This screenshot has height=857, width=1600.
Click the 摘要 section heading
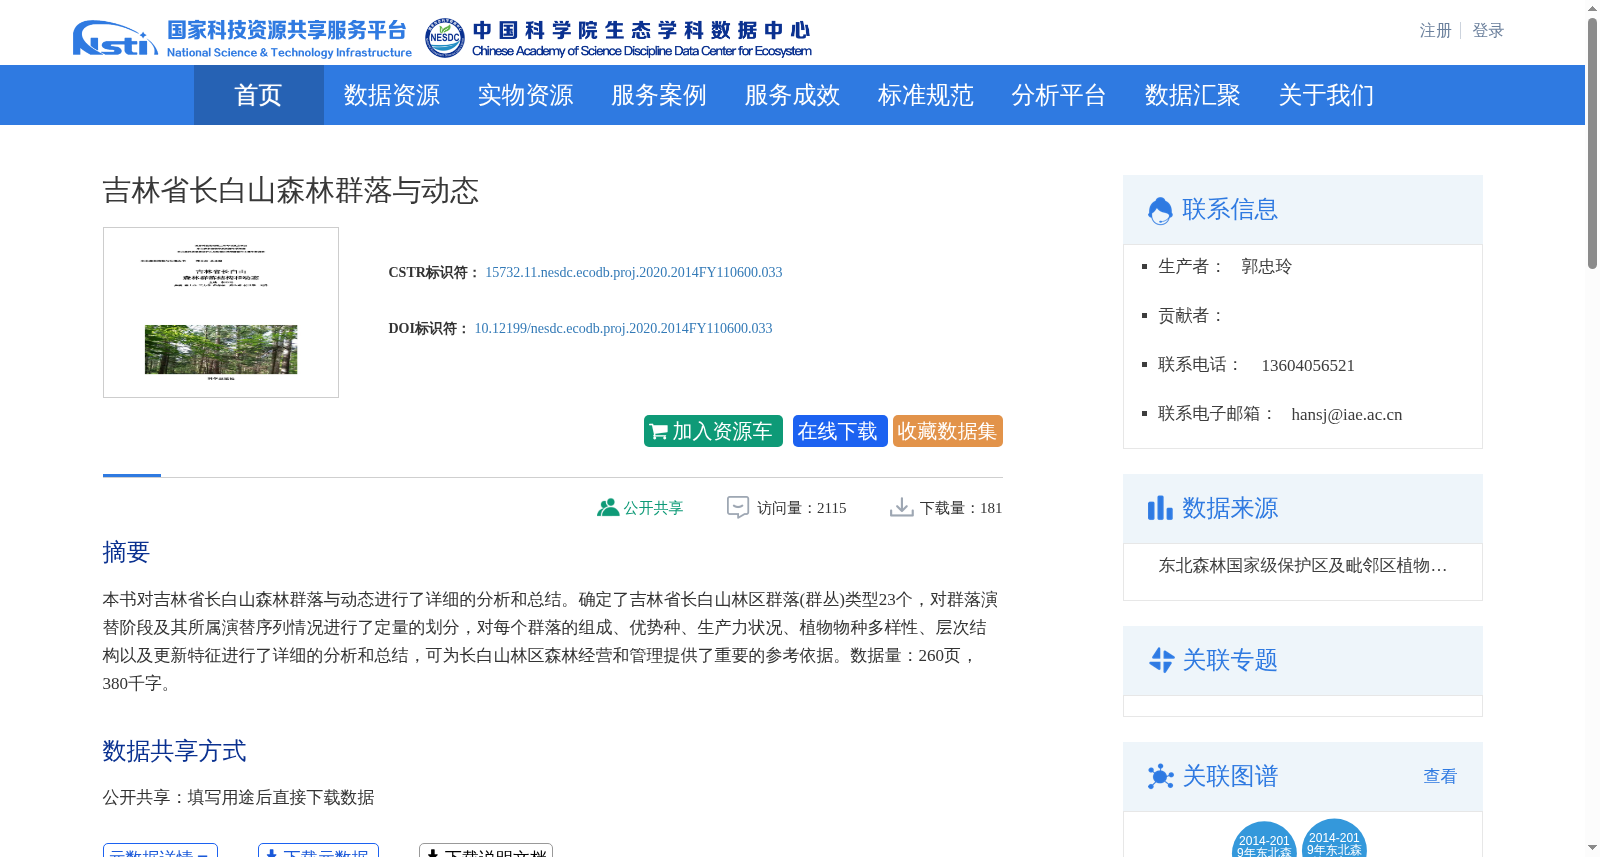(x=126, y=552)
